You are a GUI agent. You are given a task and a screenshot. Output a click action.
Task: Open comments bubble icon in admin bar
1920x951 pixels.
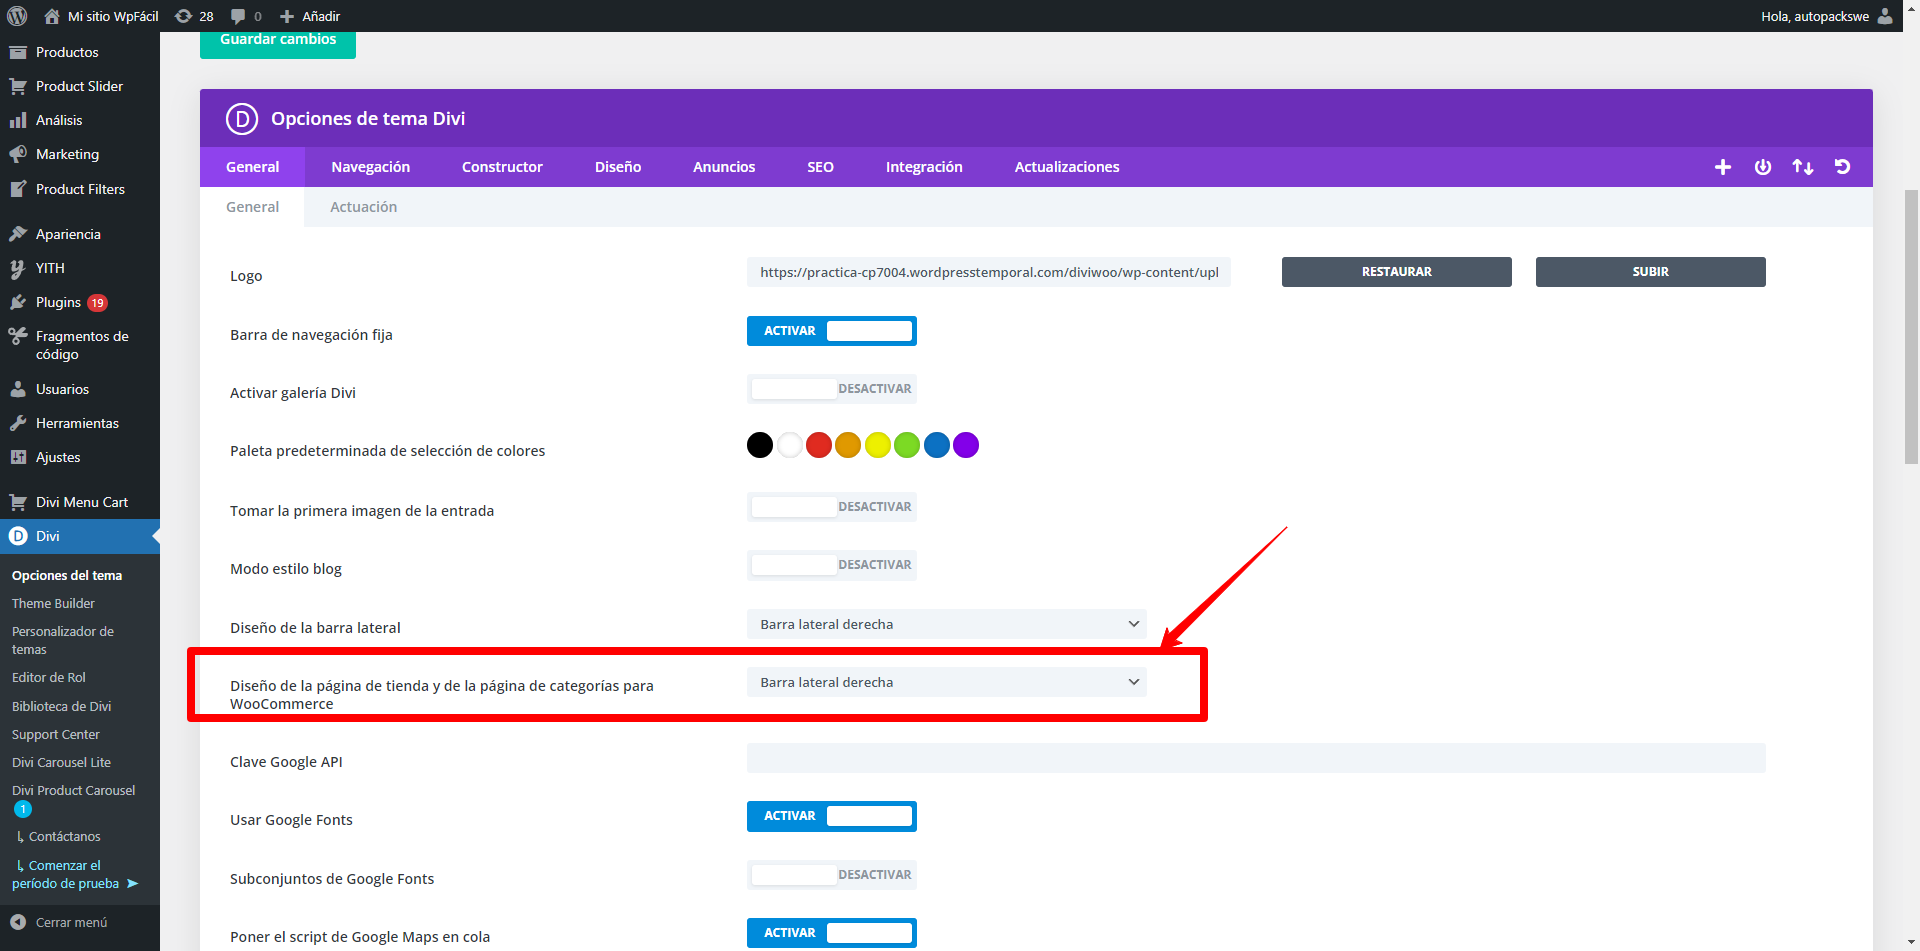pos(246,16)
